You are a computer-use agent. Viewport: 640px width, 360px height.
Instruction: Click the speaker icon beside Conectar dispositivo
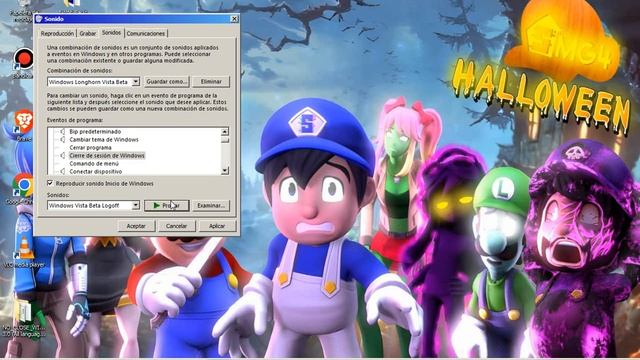pos(62,171)
